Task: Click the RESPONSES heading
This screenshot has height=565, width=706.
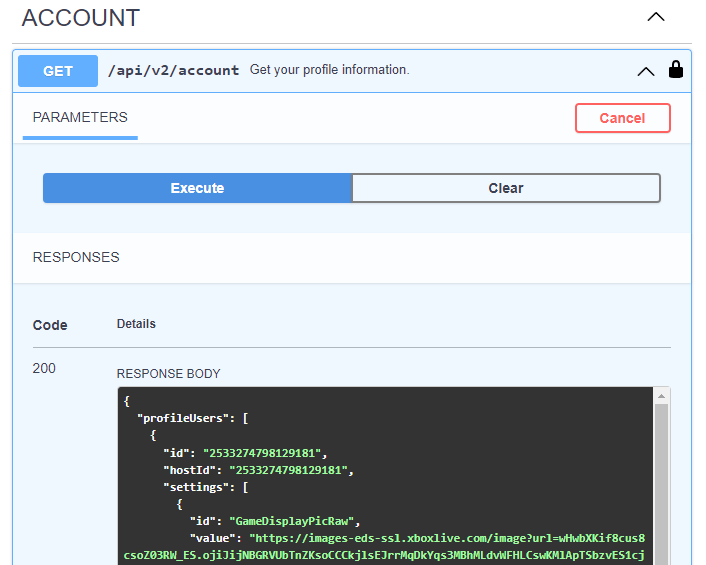Action: (x=76, y=257)
